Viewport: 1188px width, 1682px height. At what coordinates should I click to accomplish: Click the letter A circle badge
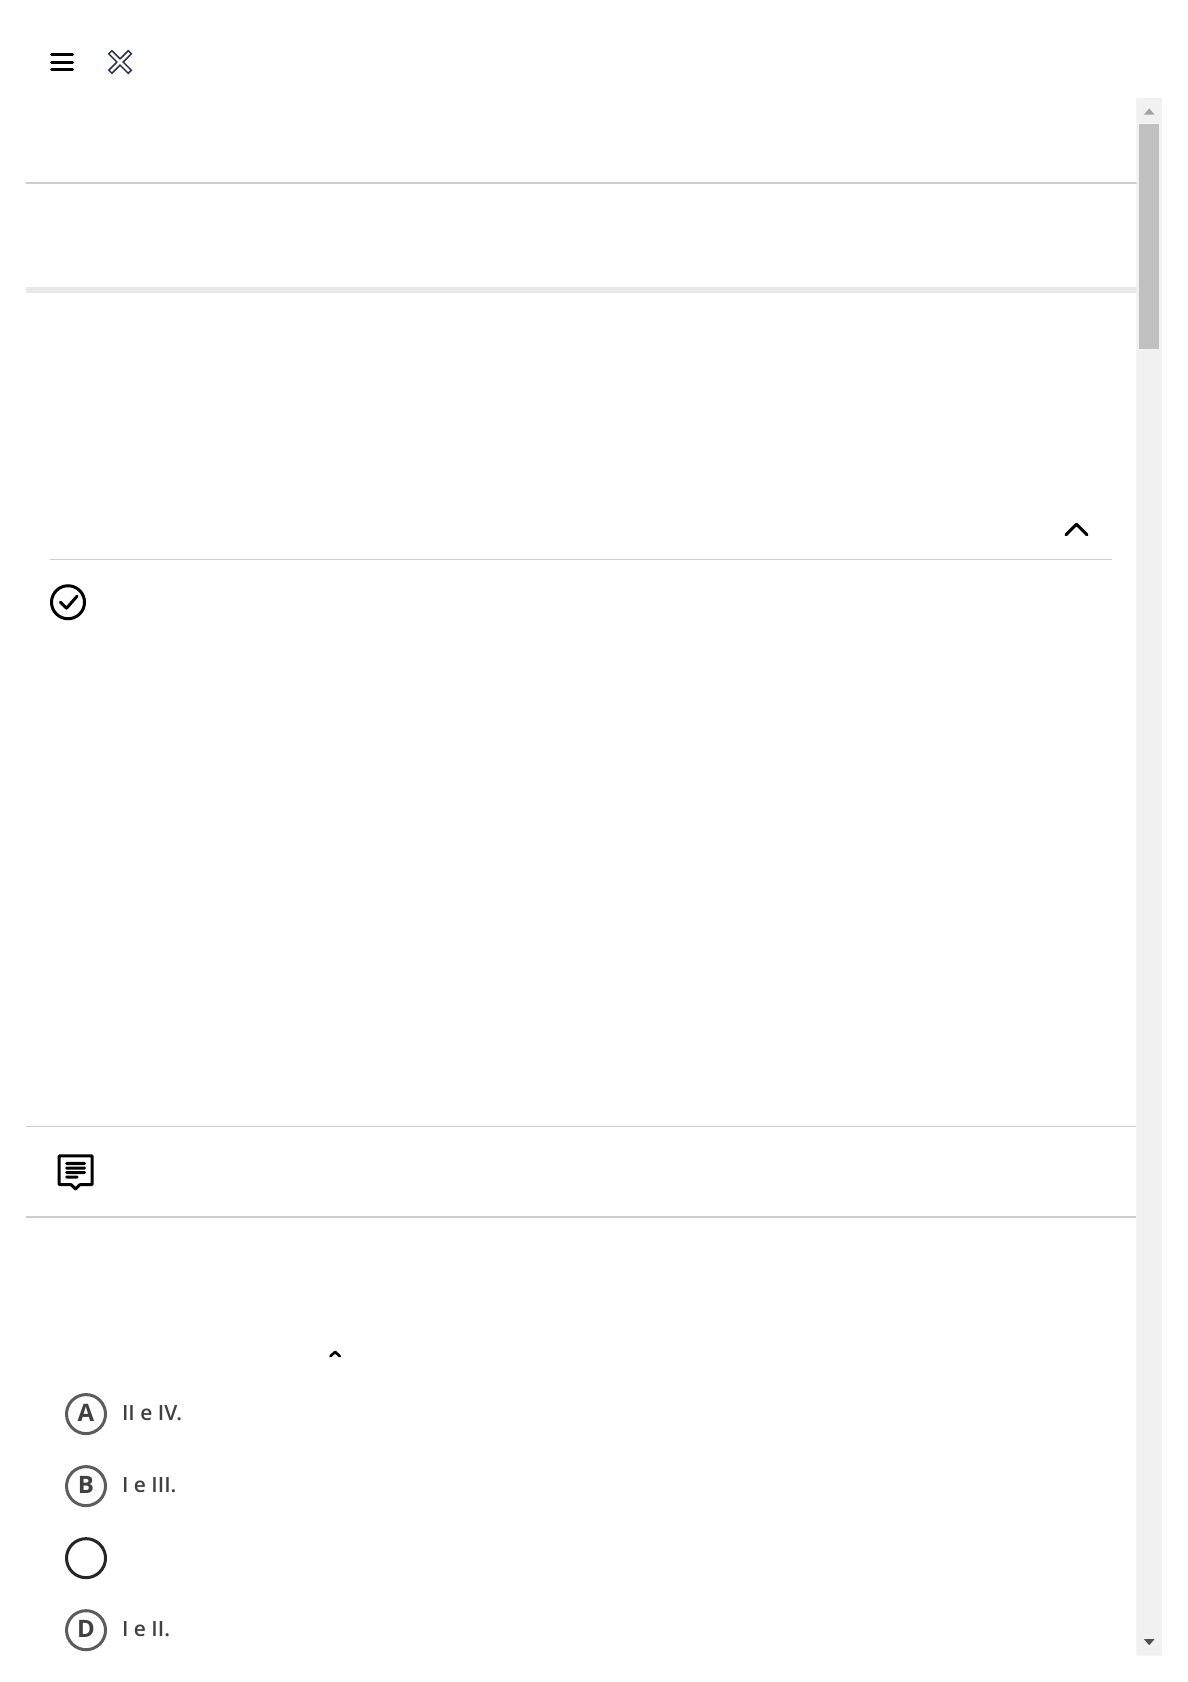[86, 1414]
